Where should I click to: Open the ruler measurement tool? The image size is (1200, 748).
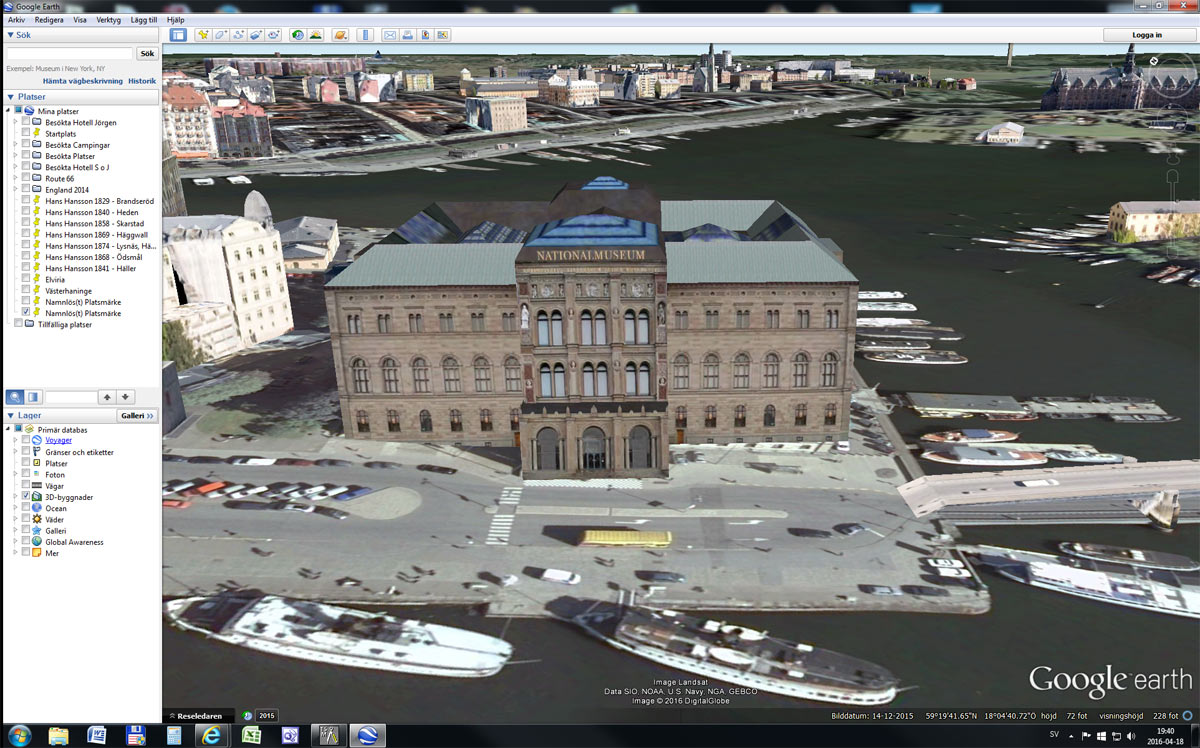365,35
